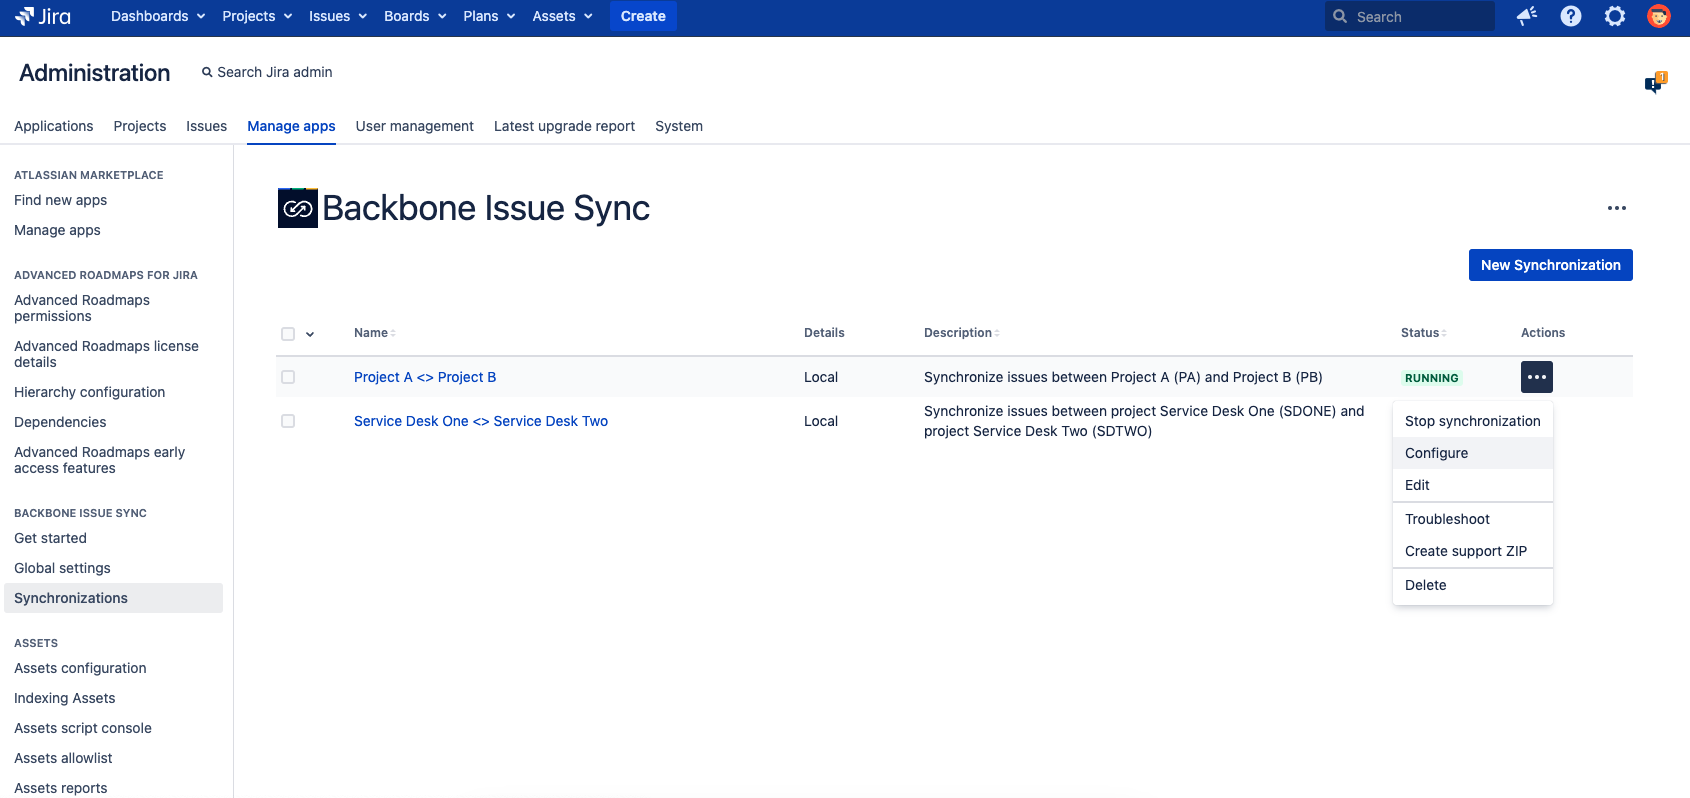Screen dimensions: 1690x798
Task: Open the page-level more options ellipsis
Action: 1616,208
